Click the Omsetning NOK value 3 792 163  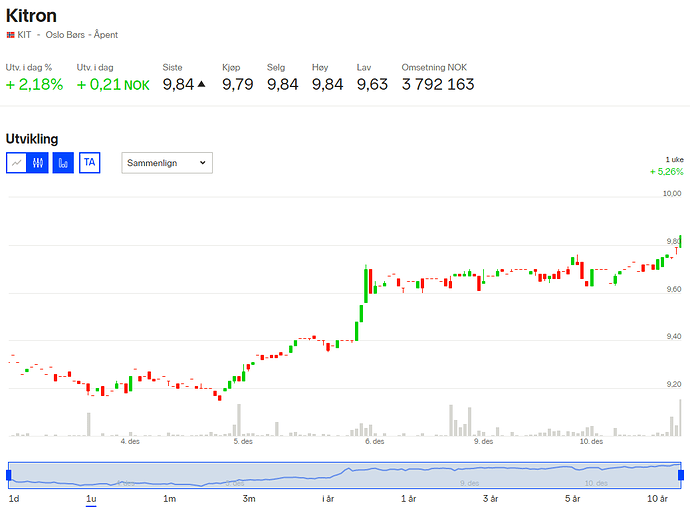pos(438,85)
